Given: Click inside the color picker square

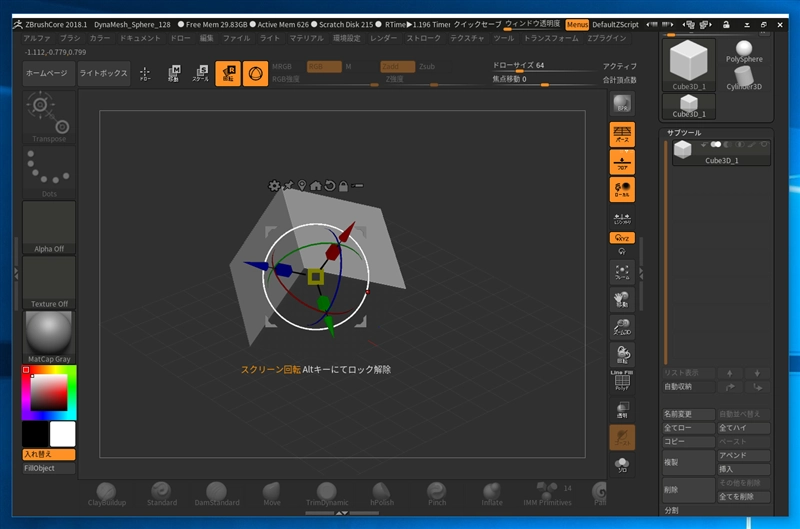Looking at the screenshot, I should [x=49, y=392].
